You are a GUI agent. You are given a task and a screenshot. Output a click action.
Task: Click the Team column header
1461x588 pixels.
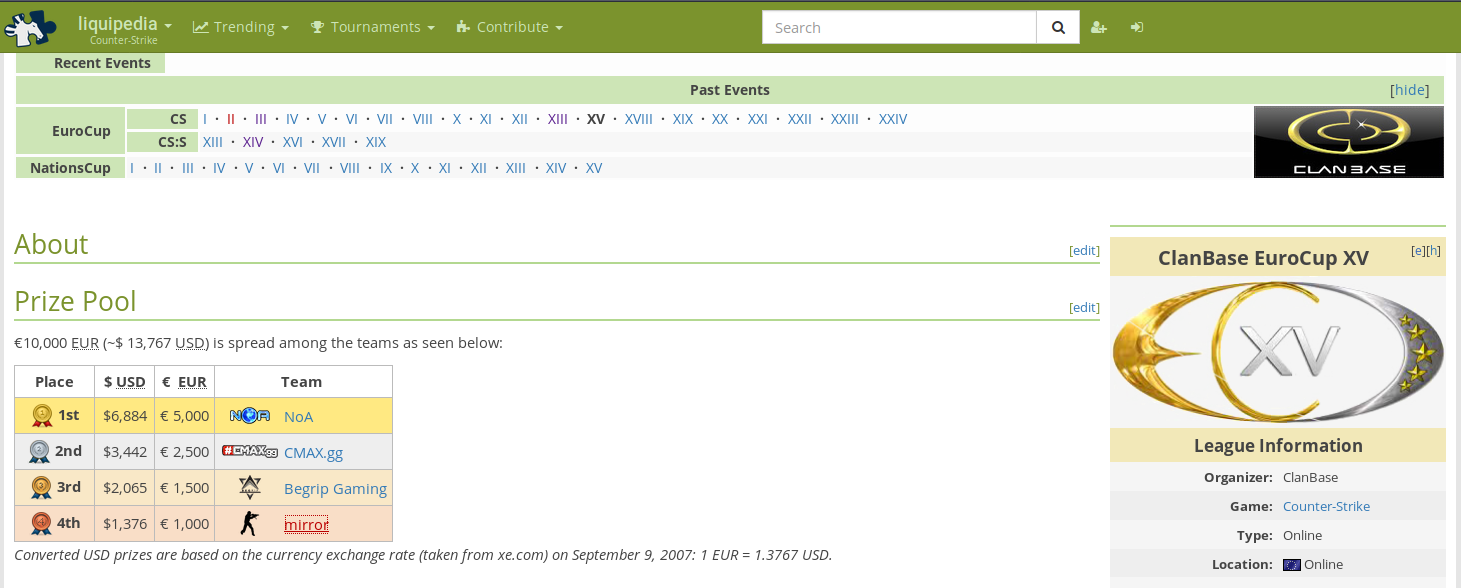pyautogui.click(x=302, y=382)
